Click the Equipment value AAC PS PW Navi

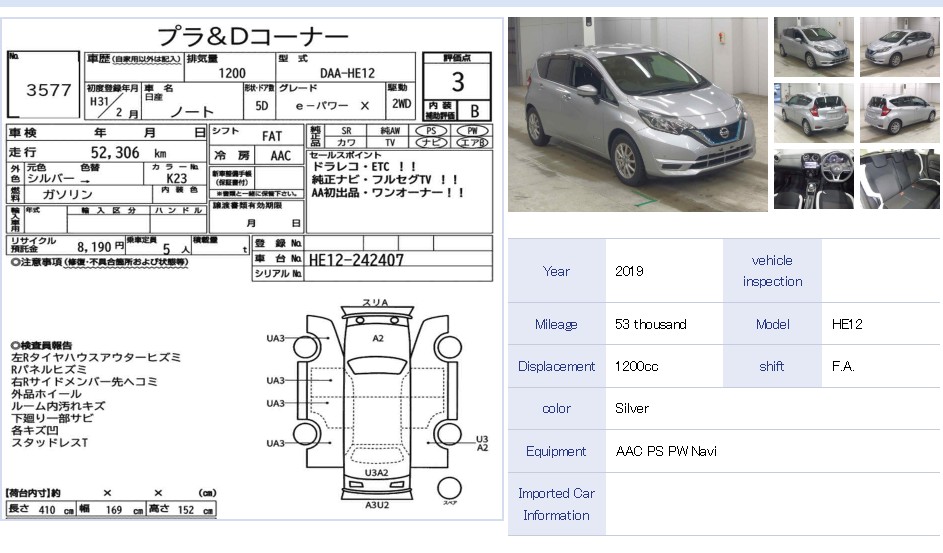click(666, 451)
